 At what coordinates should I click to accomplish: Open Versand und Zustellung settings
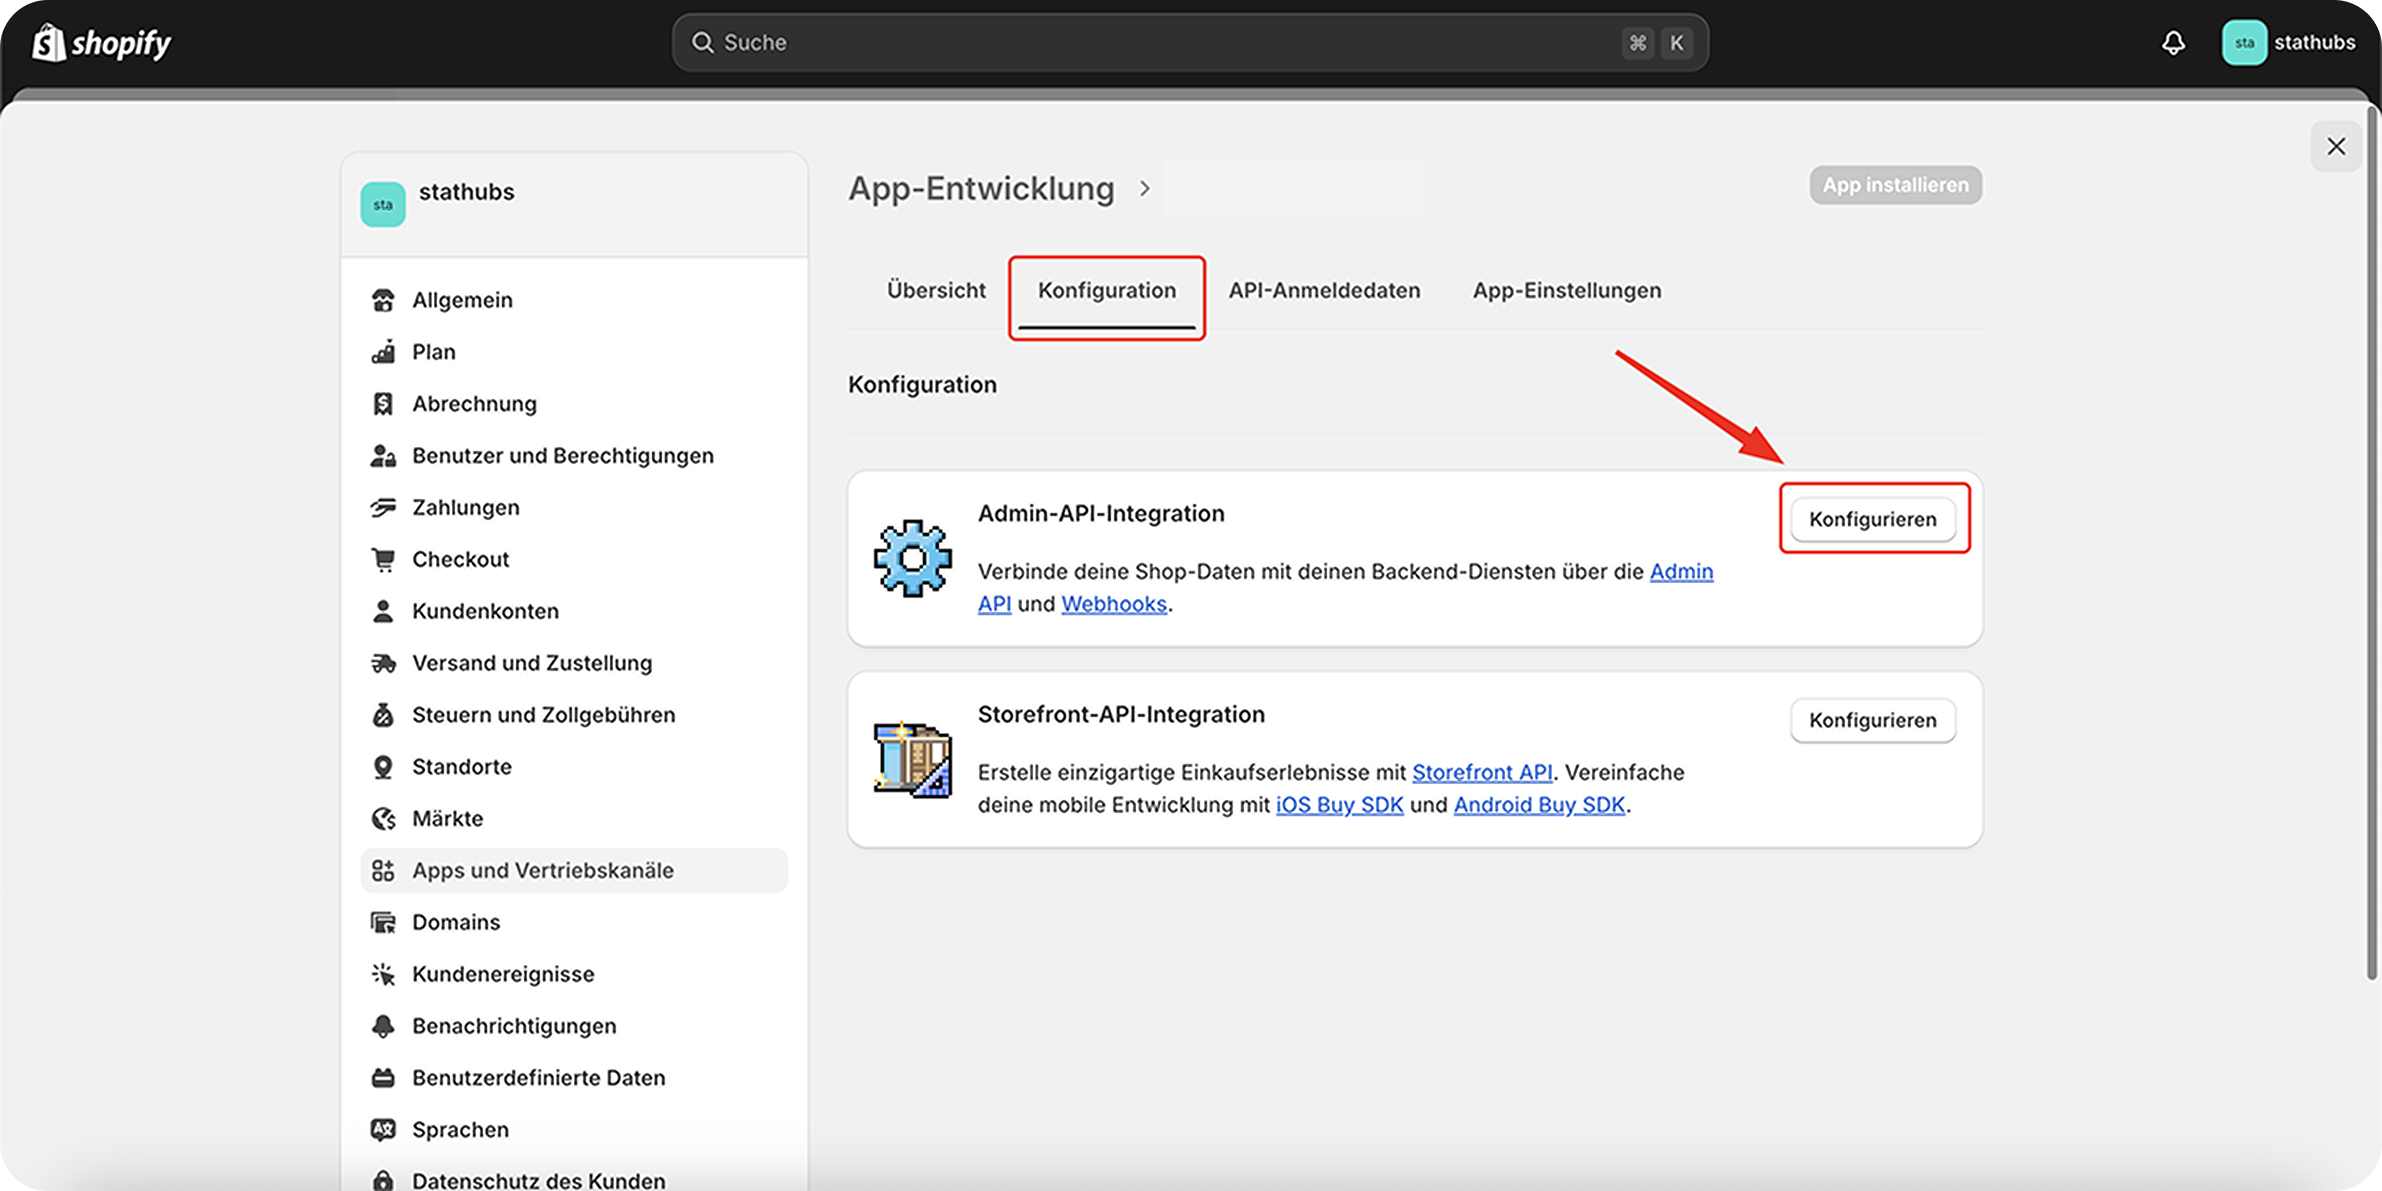coord(574,663)
